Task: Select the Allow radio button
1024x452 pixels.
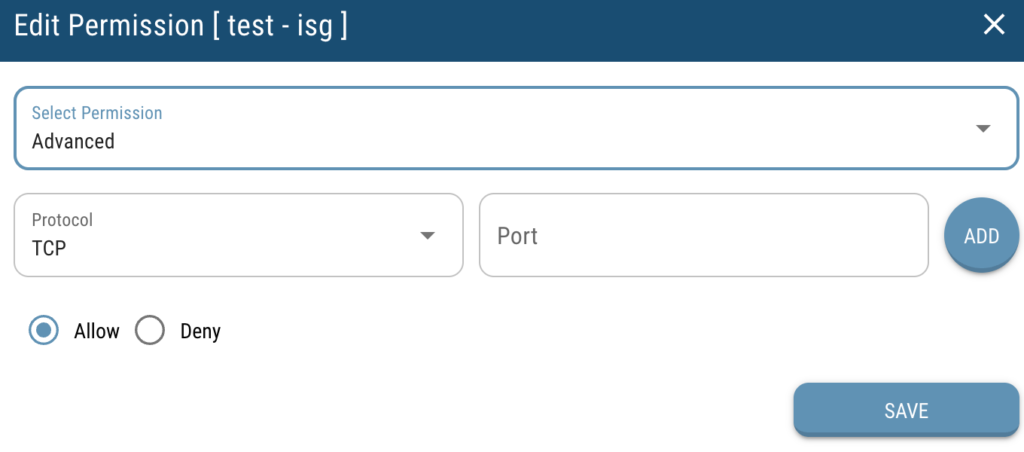Action: click(x=44, y=331)
